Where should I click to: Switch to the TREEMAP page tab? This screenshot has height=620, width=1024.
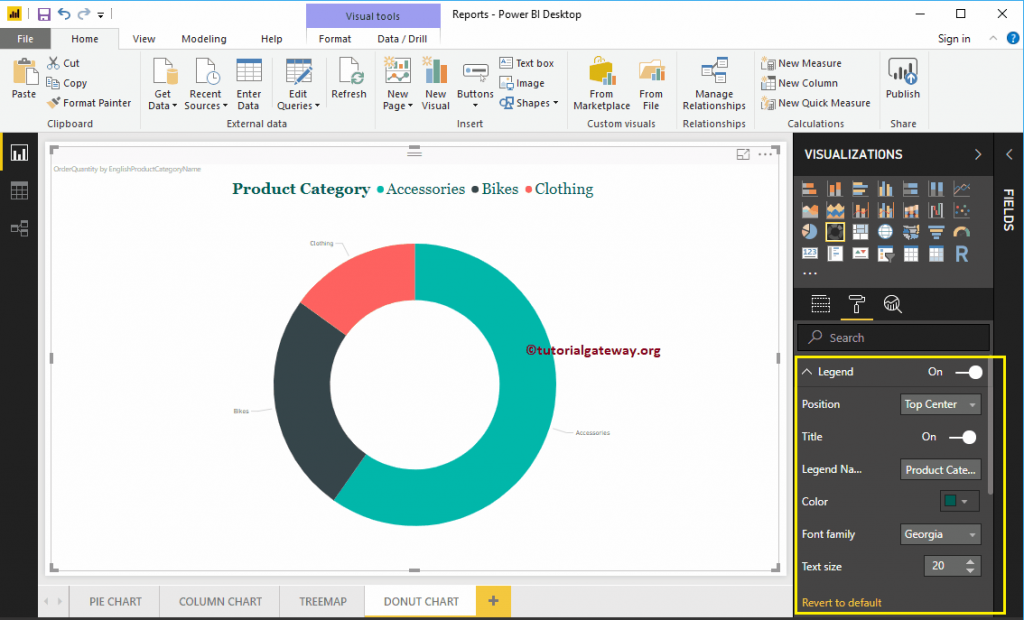click(323, 602)
